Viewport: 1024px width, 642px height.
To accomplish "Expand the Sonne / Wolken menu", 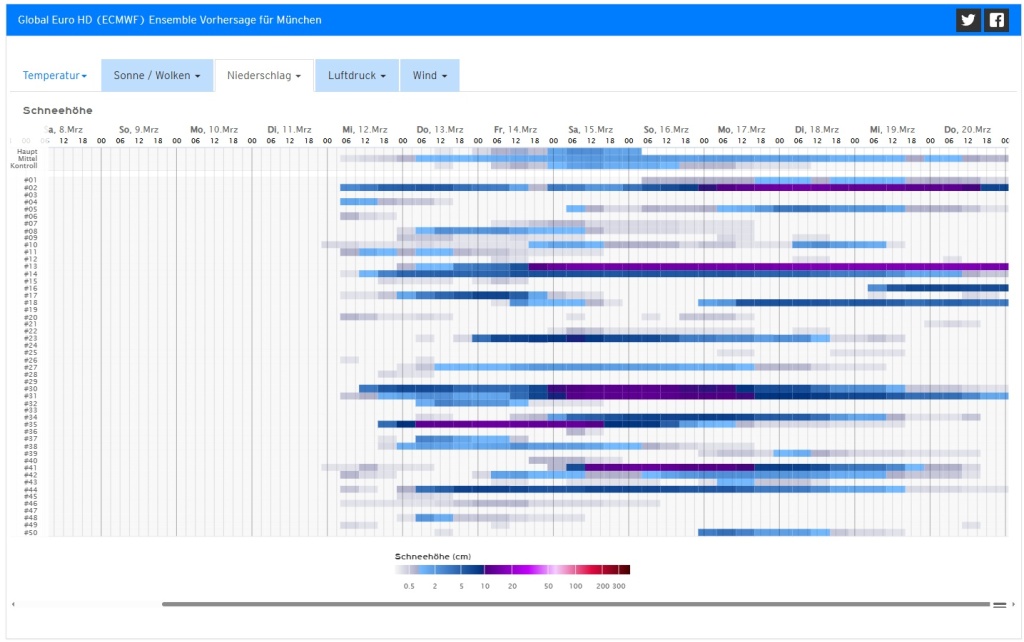I will point(157,76).
